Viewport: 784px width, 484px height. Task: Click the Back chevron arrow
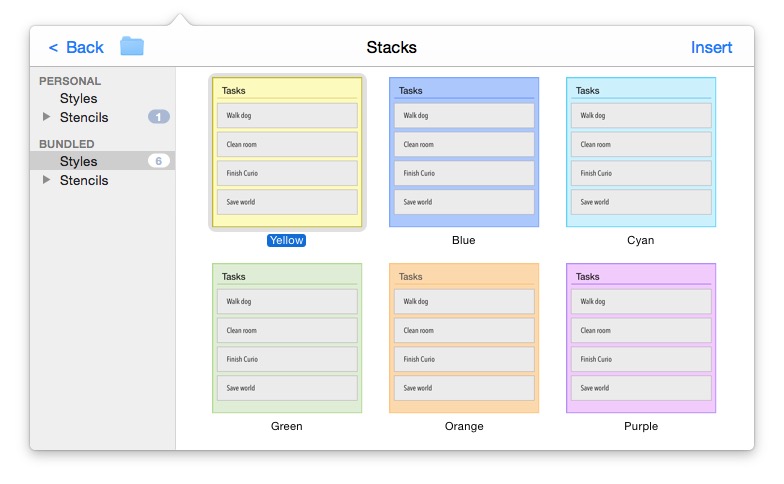coord(53,48)
